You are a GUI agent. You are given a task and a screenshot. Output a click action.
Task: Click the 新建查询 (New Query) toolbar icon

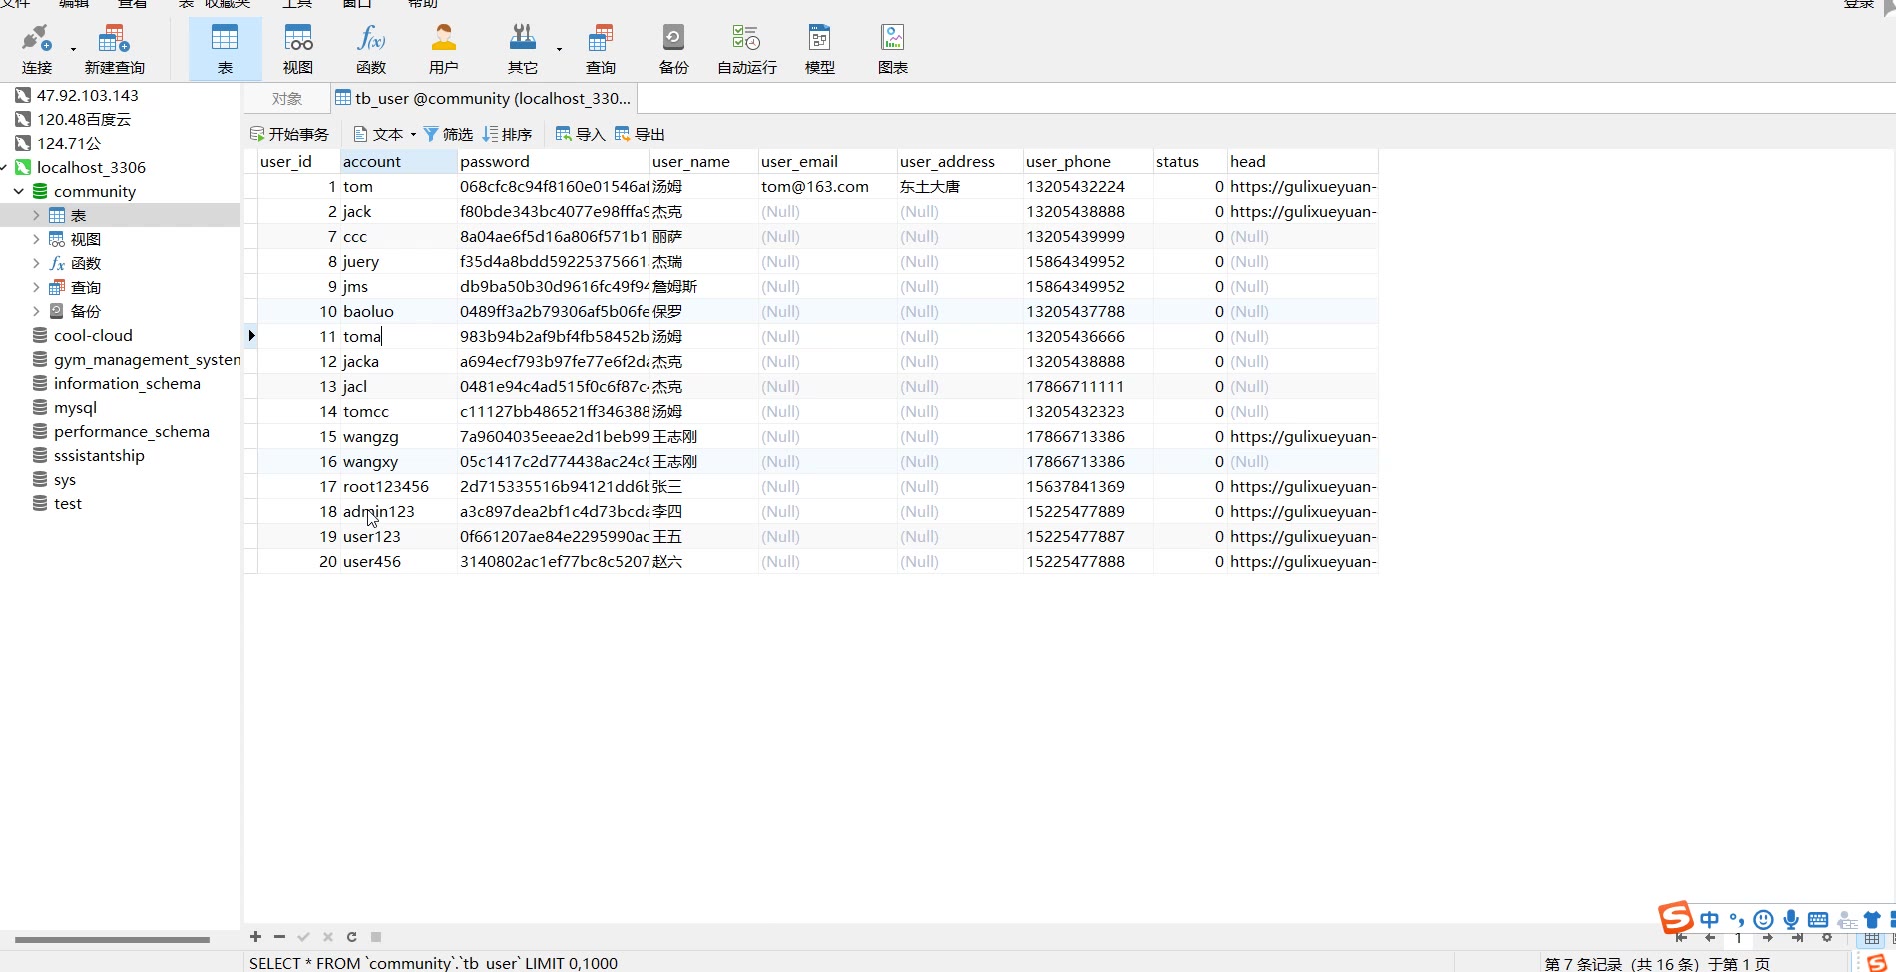[x=114, y=49]
